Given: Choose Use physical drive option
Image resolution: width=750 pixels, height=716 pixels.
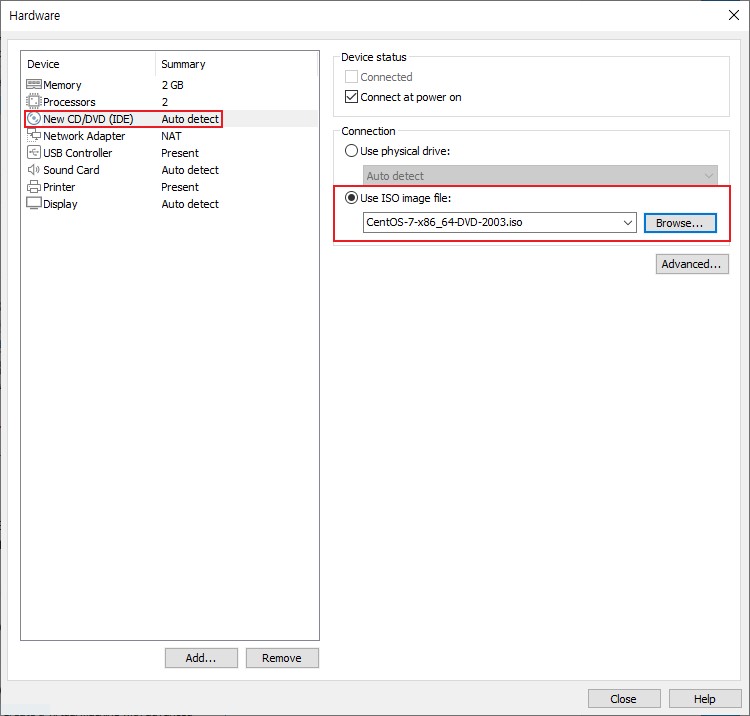Looking at the screenshot, I should click(x=351, y=151).
